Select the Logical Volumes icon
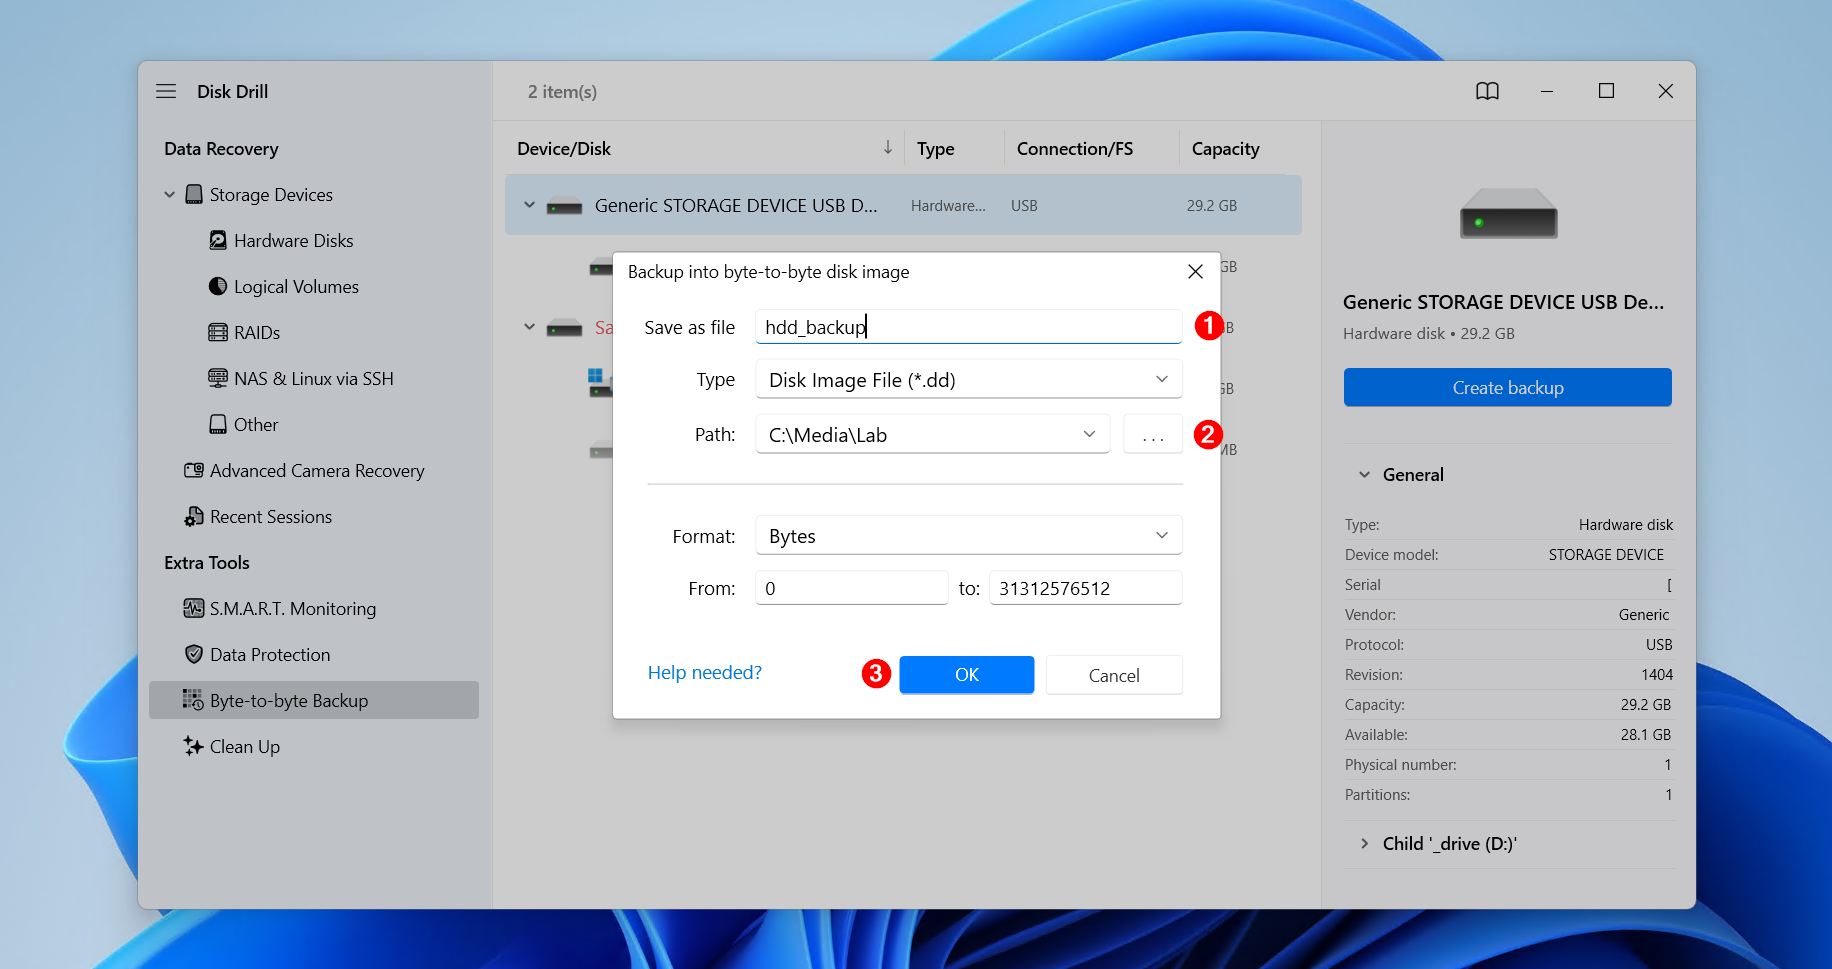Screen dimensions: 1832x969 coord(217,287)
